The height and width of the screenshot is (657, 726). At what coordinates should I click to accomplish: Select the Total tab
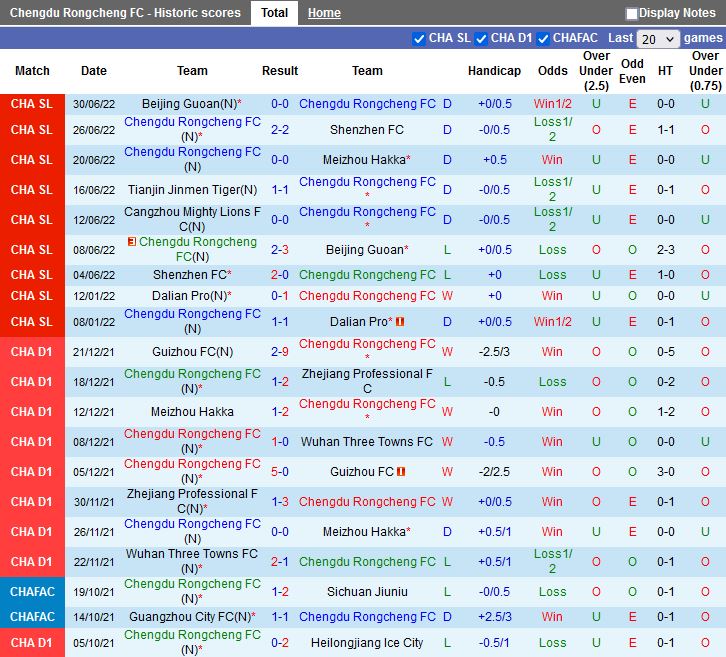point(274,13)
